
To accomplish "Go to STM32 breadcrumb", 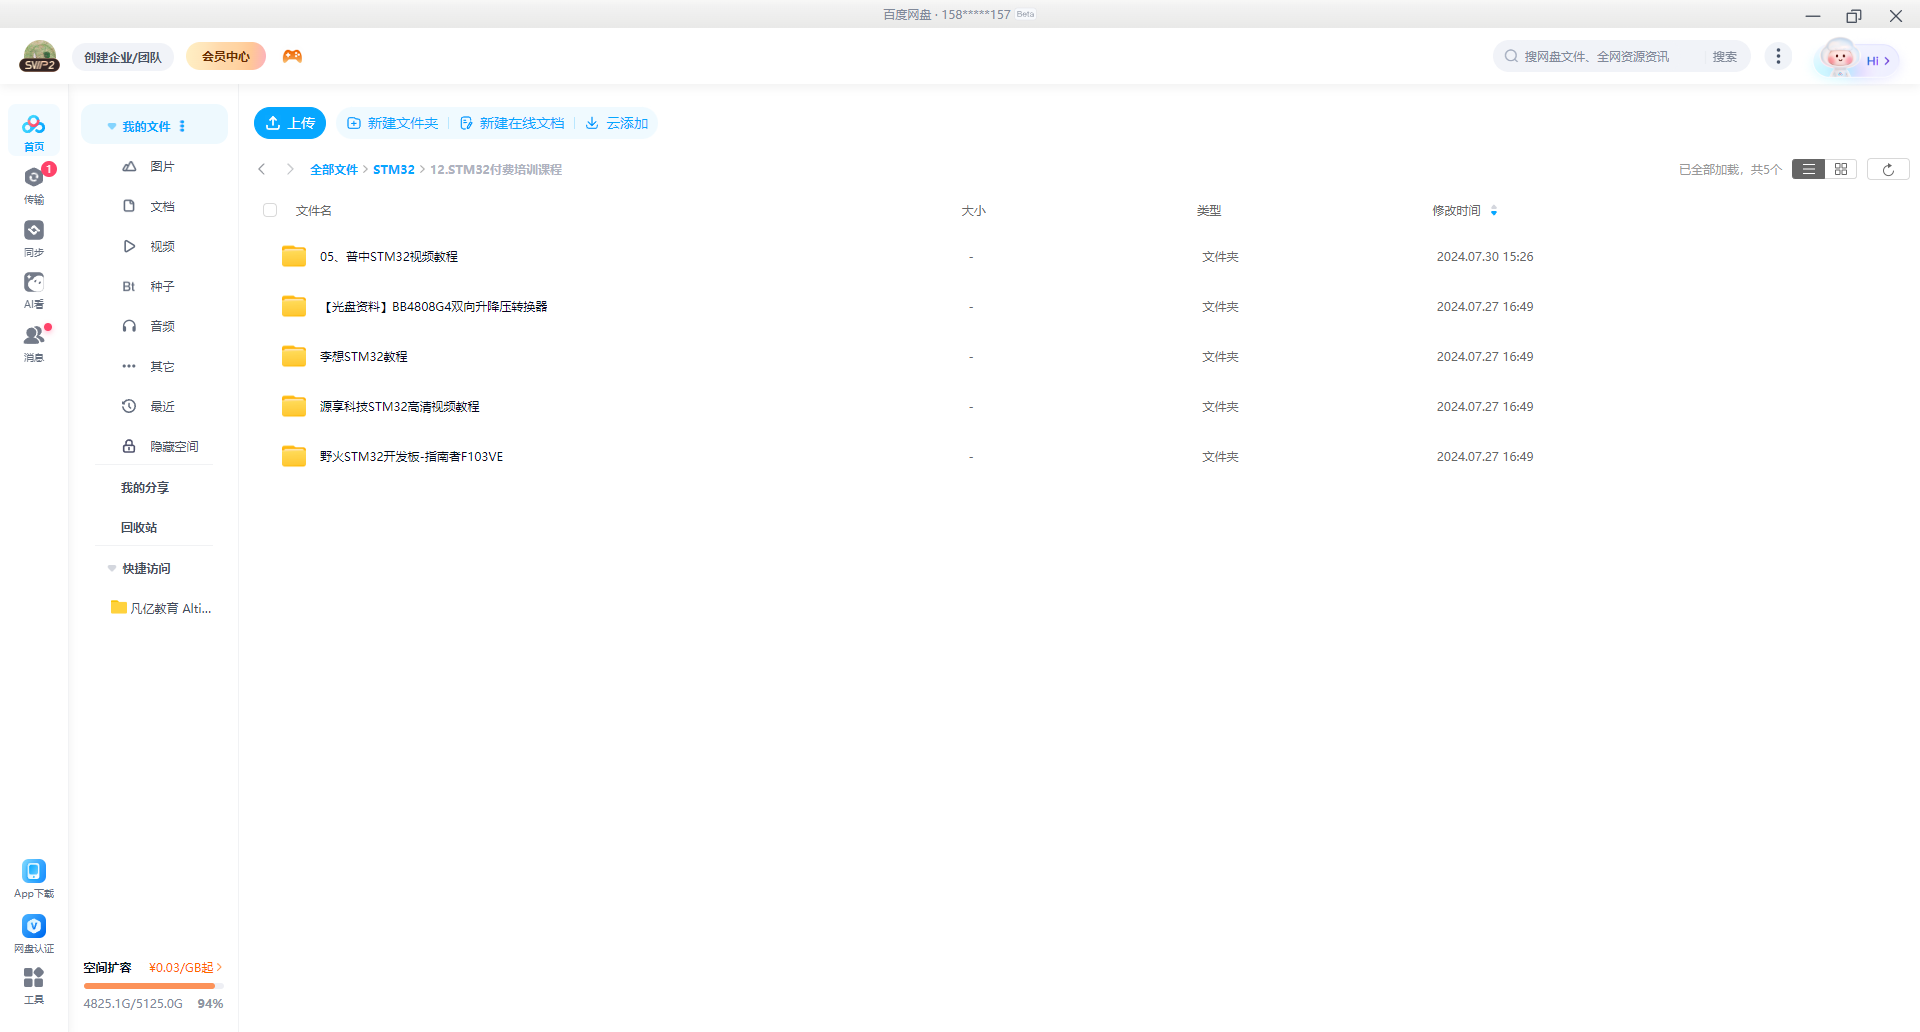I will point(394,169).
